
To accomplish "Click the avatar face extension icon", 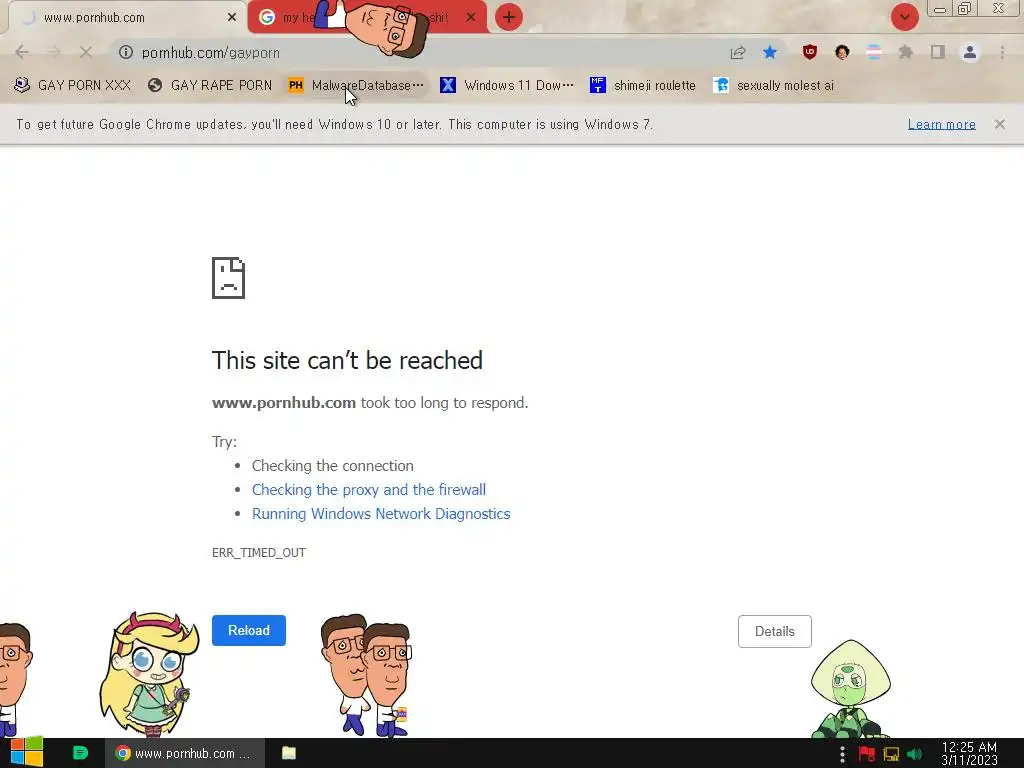I will [x=842, y=52].
